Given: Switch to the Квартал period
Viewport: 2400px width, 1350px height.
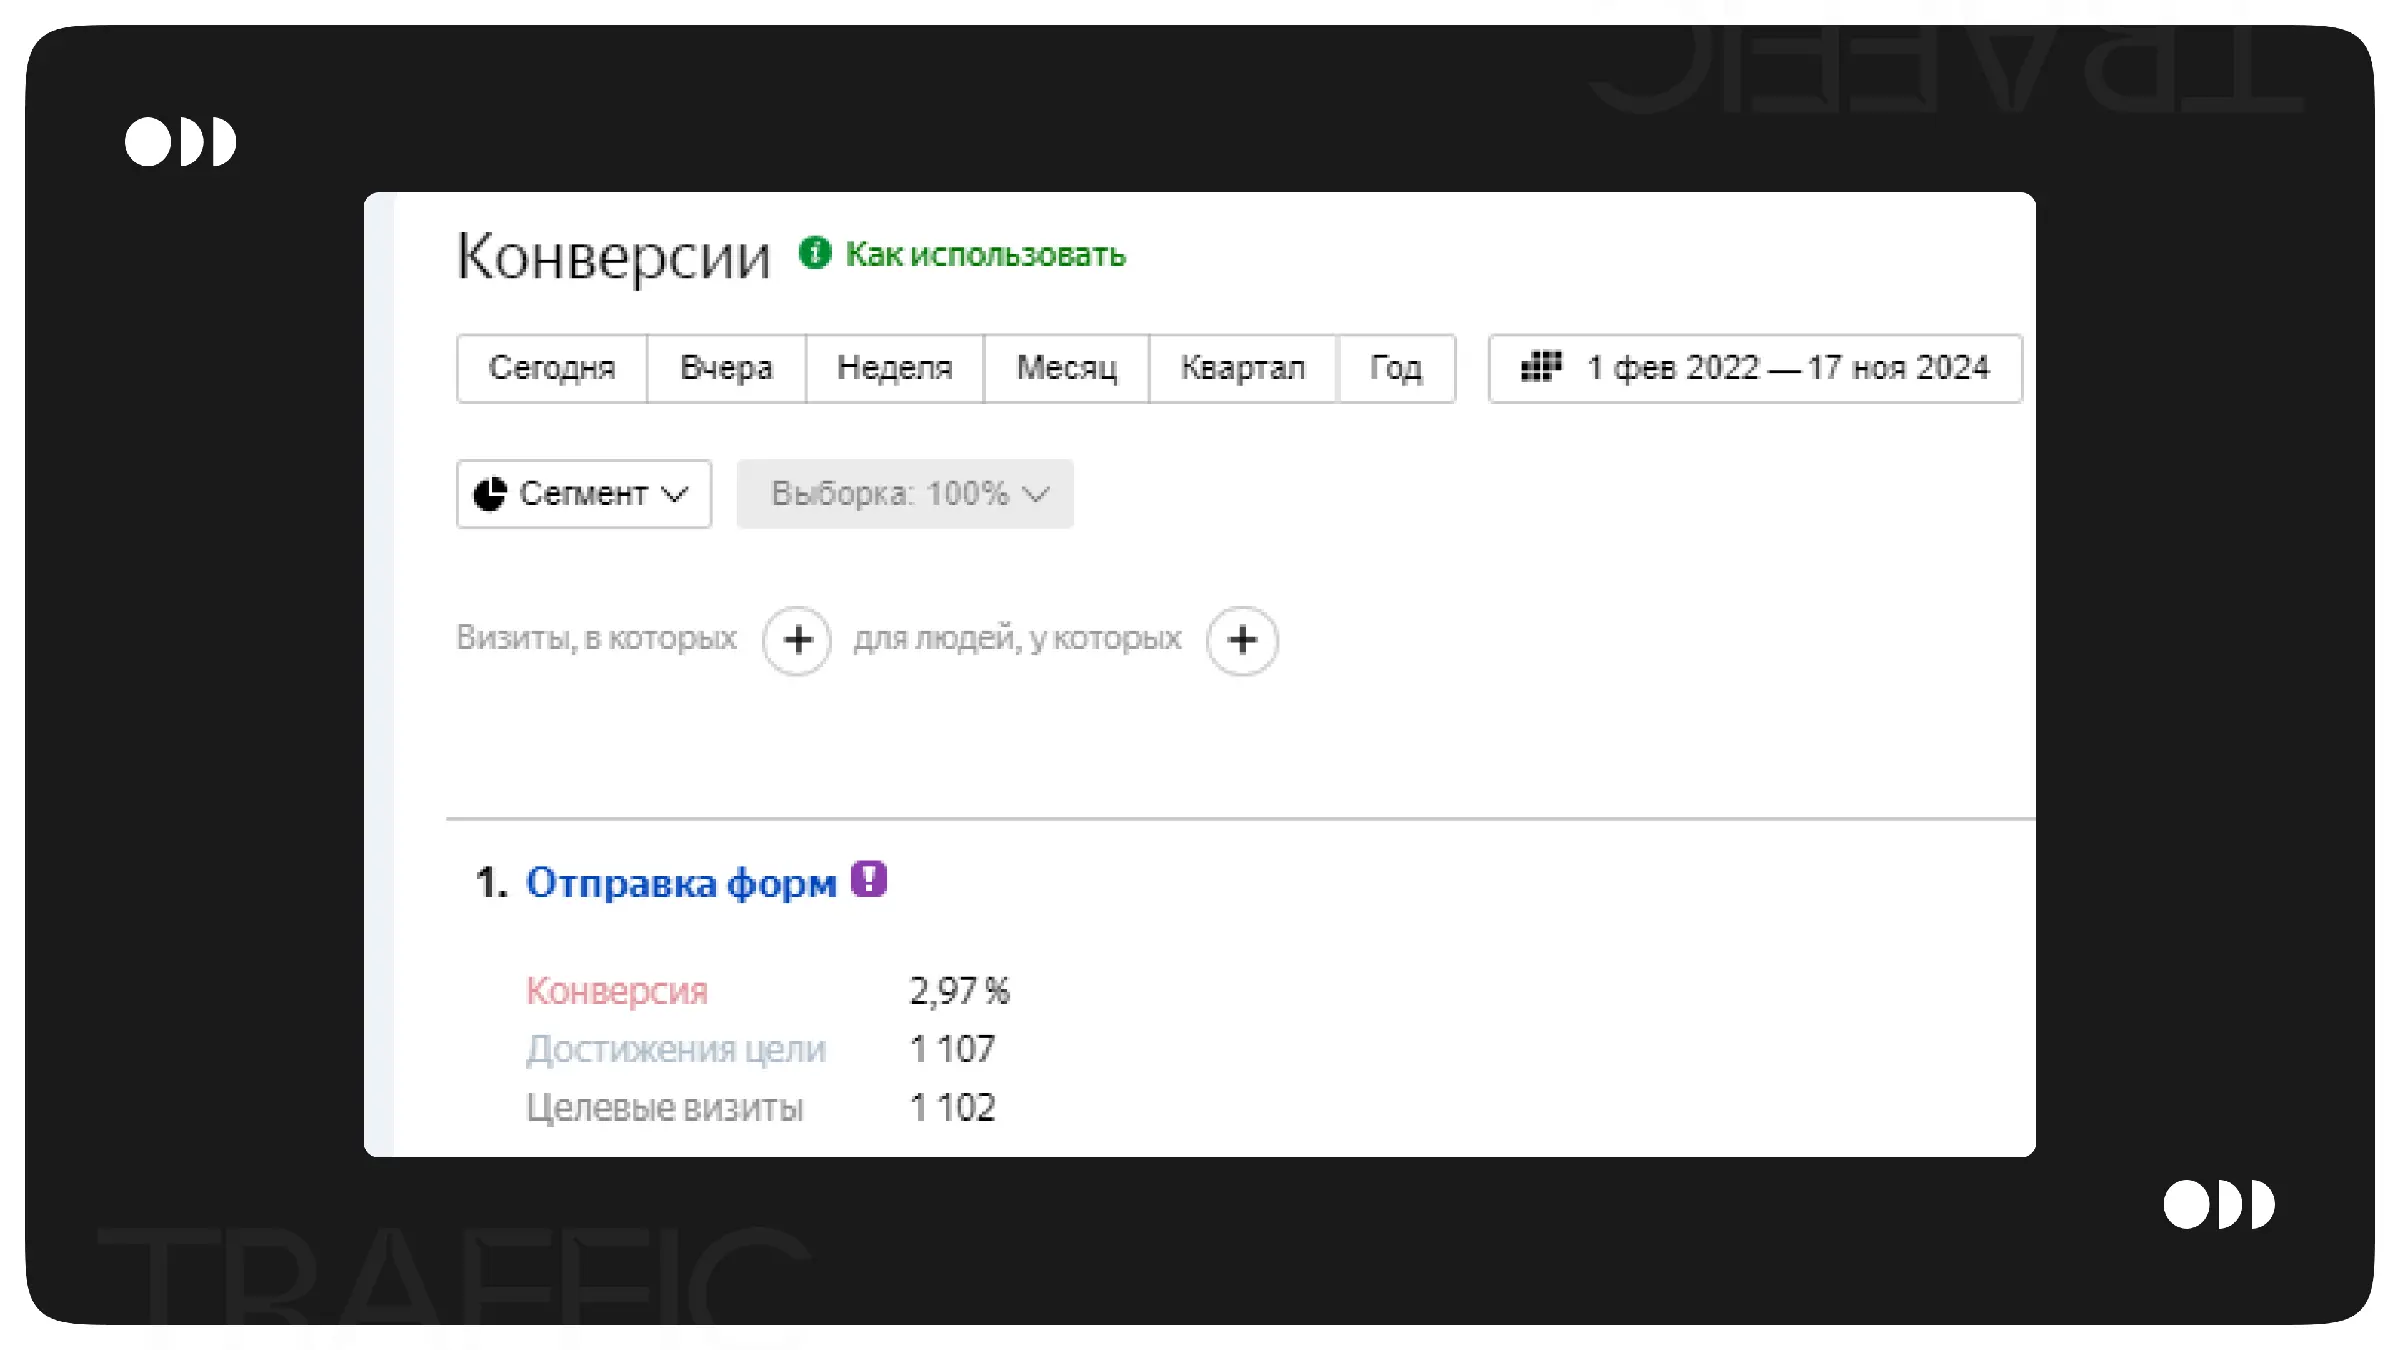Looking at the screenshot, I should (x=1242, y=368).
